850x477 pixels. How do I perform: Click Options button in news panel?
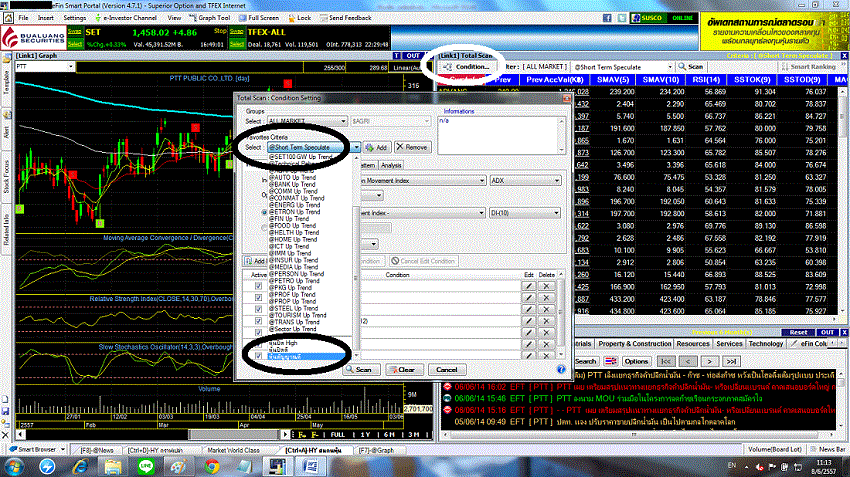636,361
